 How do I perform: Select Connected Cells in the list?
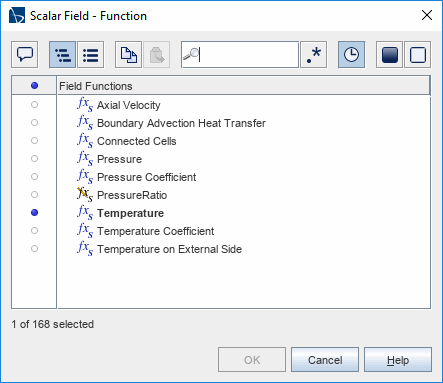click(137, 141)
